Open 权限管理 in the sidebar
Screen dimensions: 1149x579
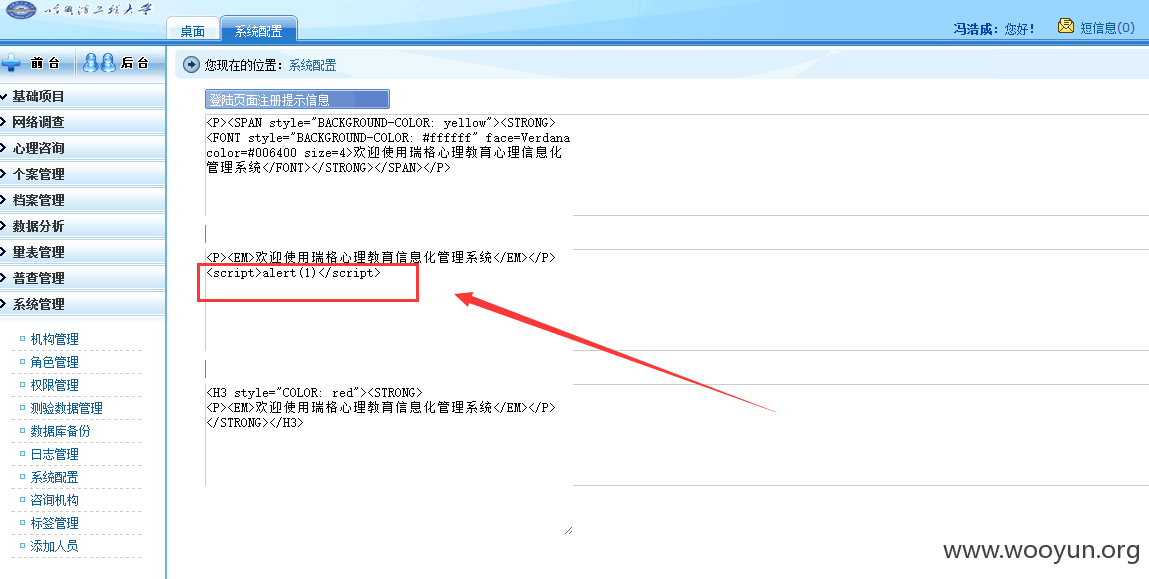tap(54, 385)
